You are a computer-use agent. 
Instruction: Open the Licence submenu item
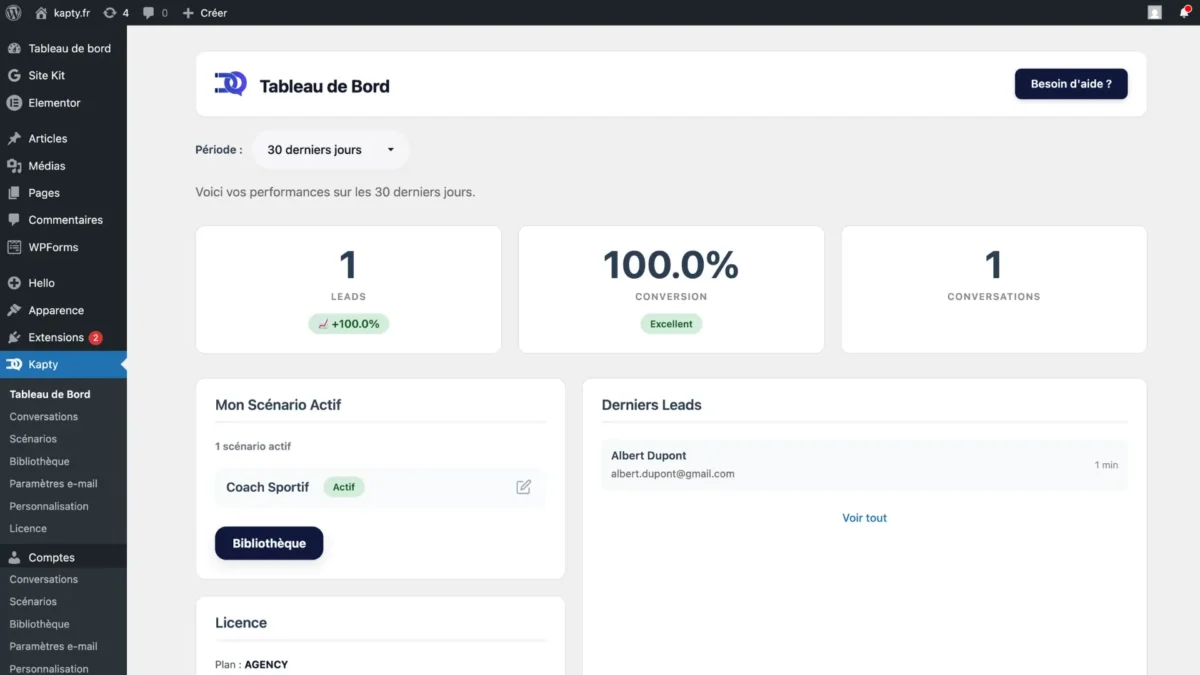click(x=27, y=528)
